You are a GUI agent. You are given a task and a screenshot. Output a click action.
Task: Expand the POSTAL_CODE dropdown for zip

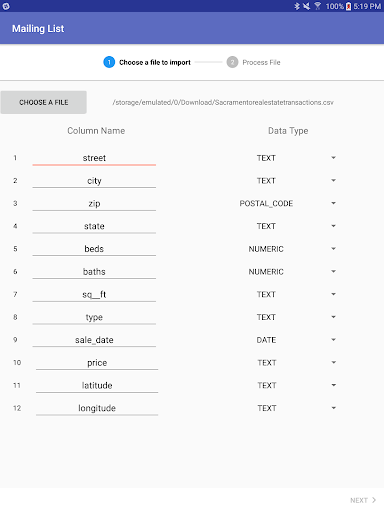coord(288,203)
